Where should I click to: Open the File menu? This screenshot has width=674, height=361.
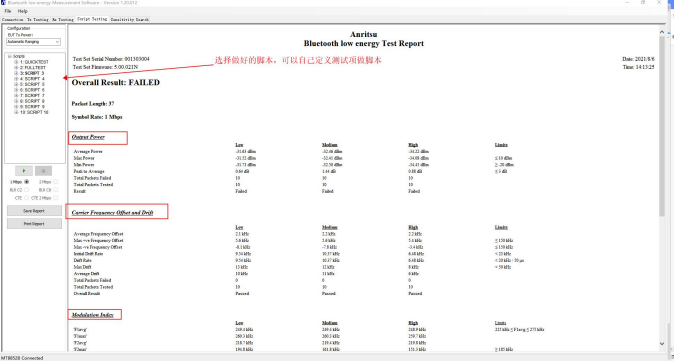(x=8, y=11)
